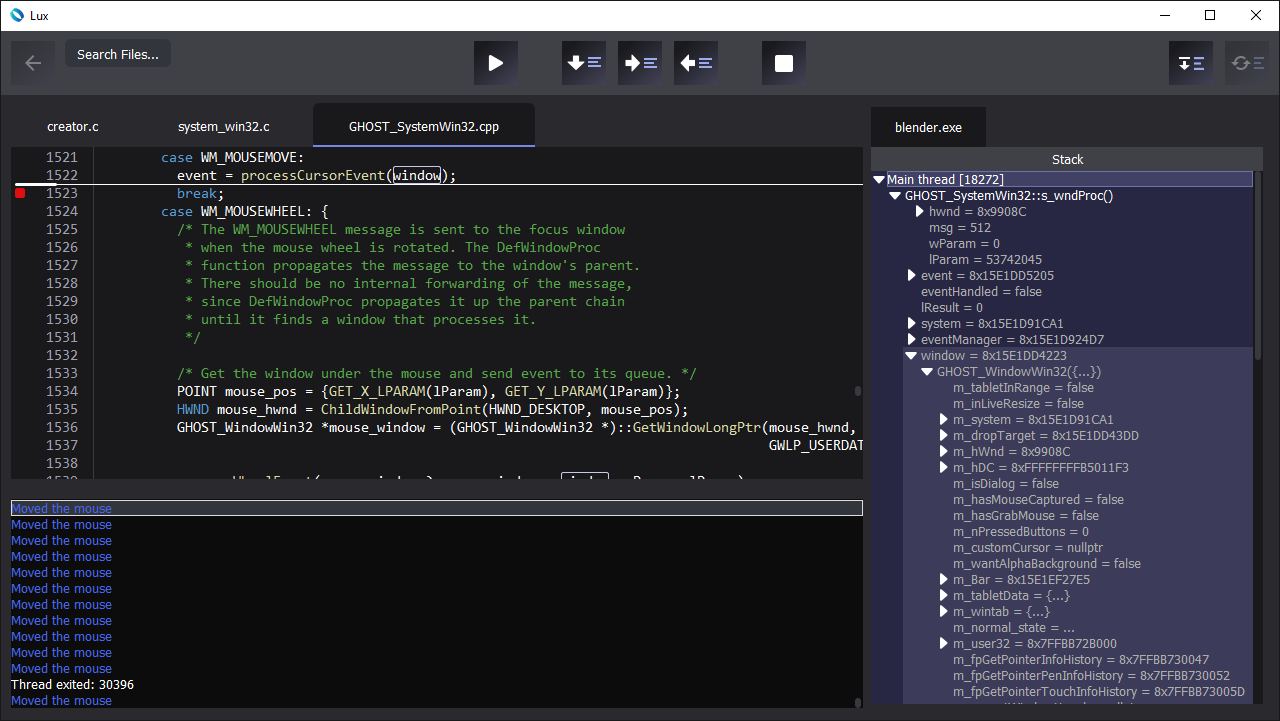This screenshot has width=1280, height=721.
Task: Toggle the breakpoint on line 1523
Action: (20, 193)
